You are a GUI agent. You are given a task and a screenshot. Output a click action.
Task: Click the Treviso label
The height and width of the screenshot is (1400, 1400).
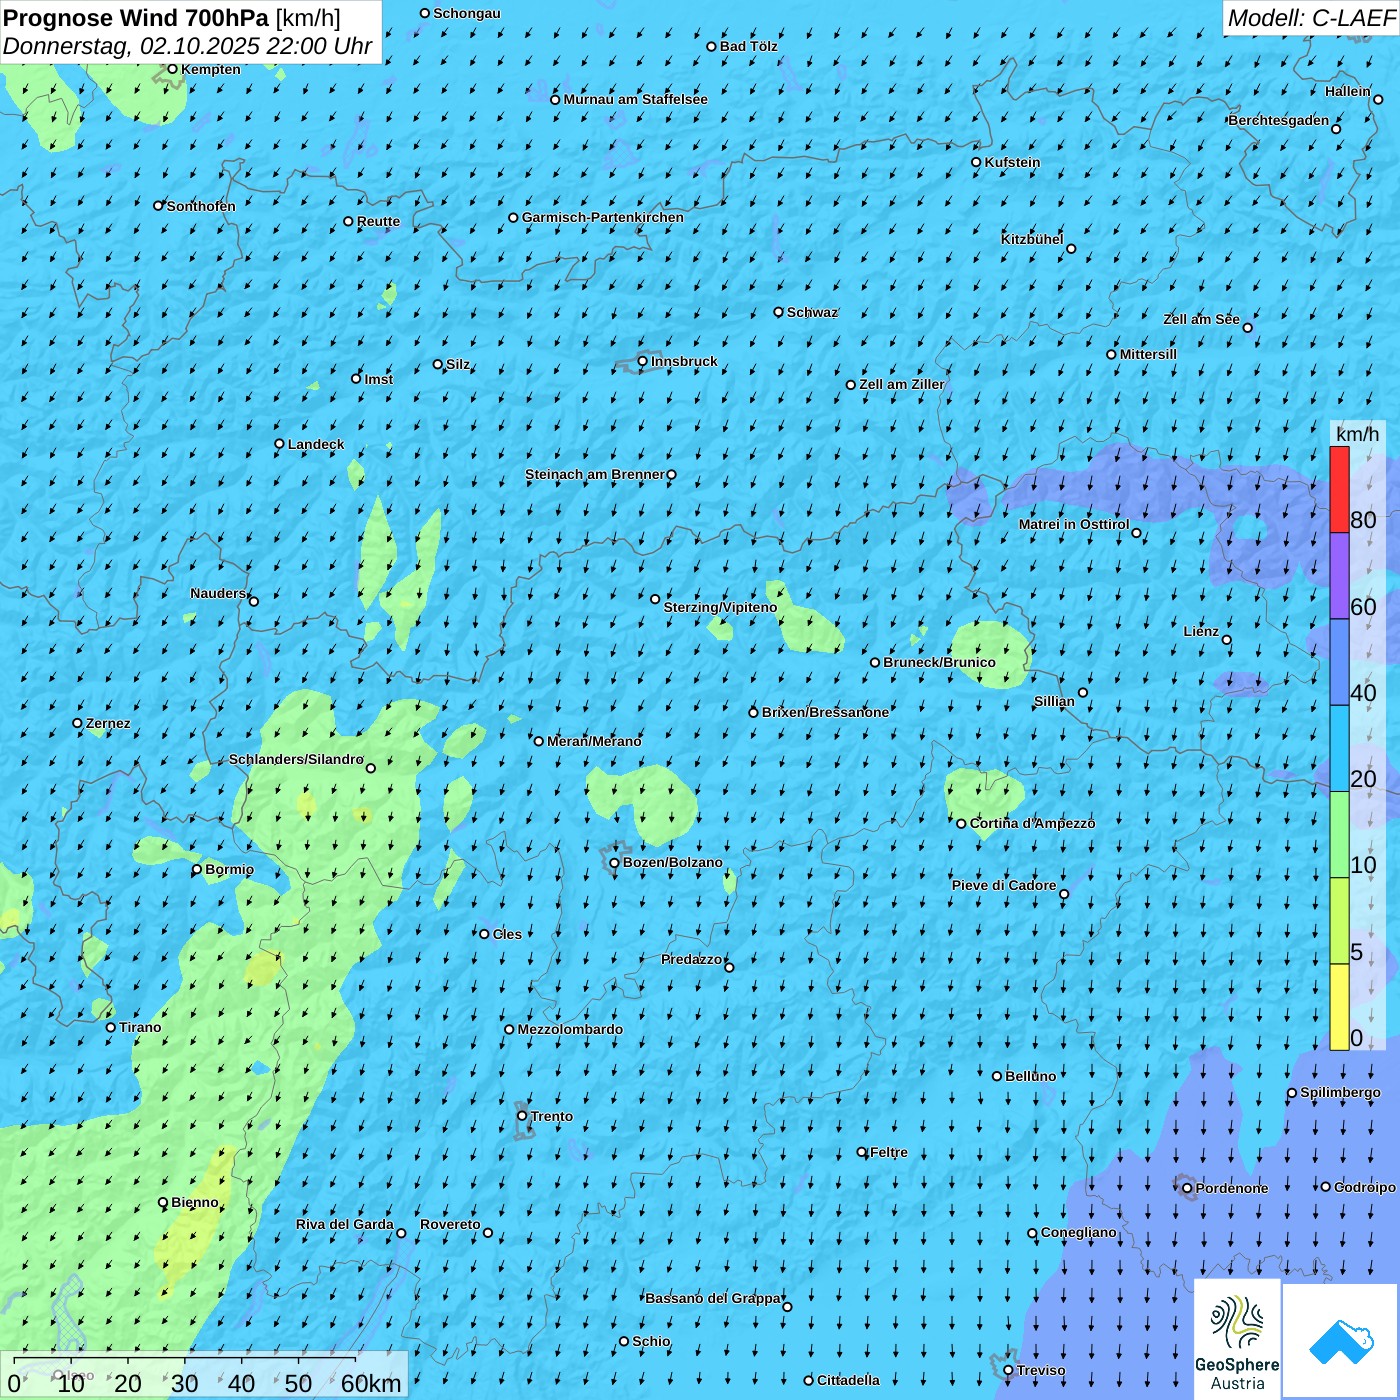[x=1040, y=1370]
